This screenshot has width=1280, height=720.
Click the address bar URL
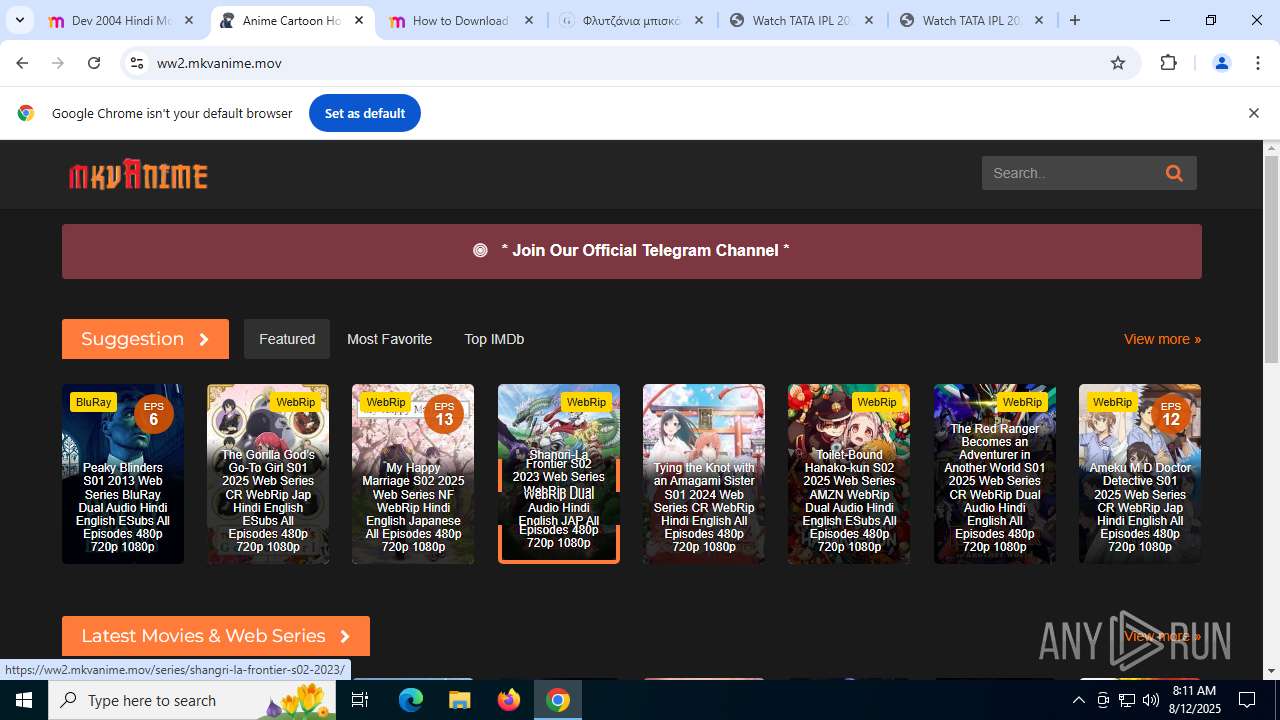tap(219, 63)
